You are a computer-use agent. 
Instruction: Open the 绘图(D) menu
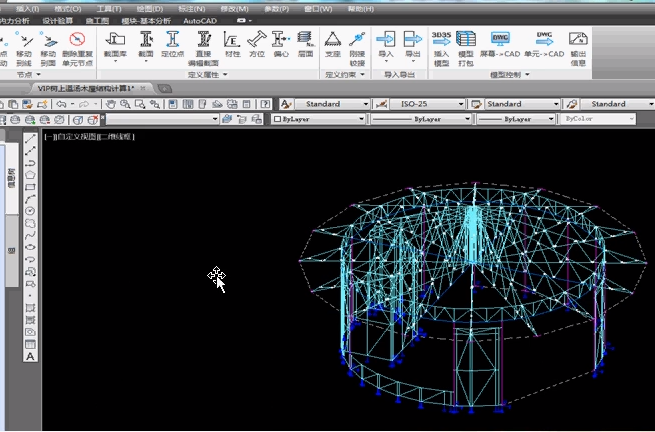[x=150, y=9]
